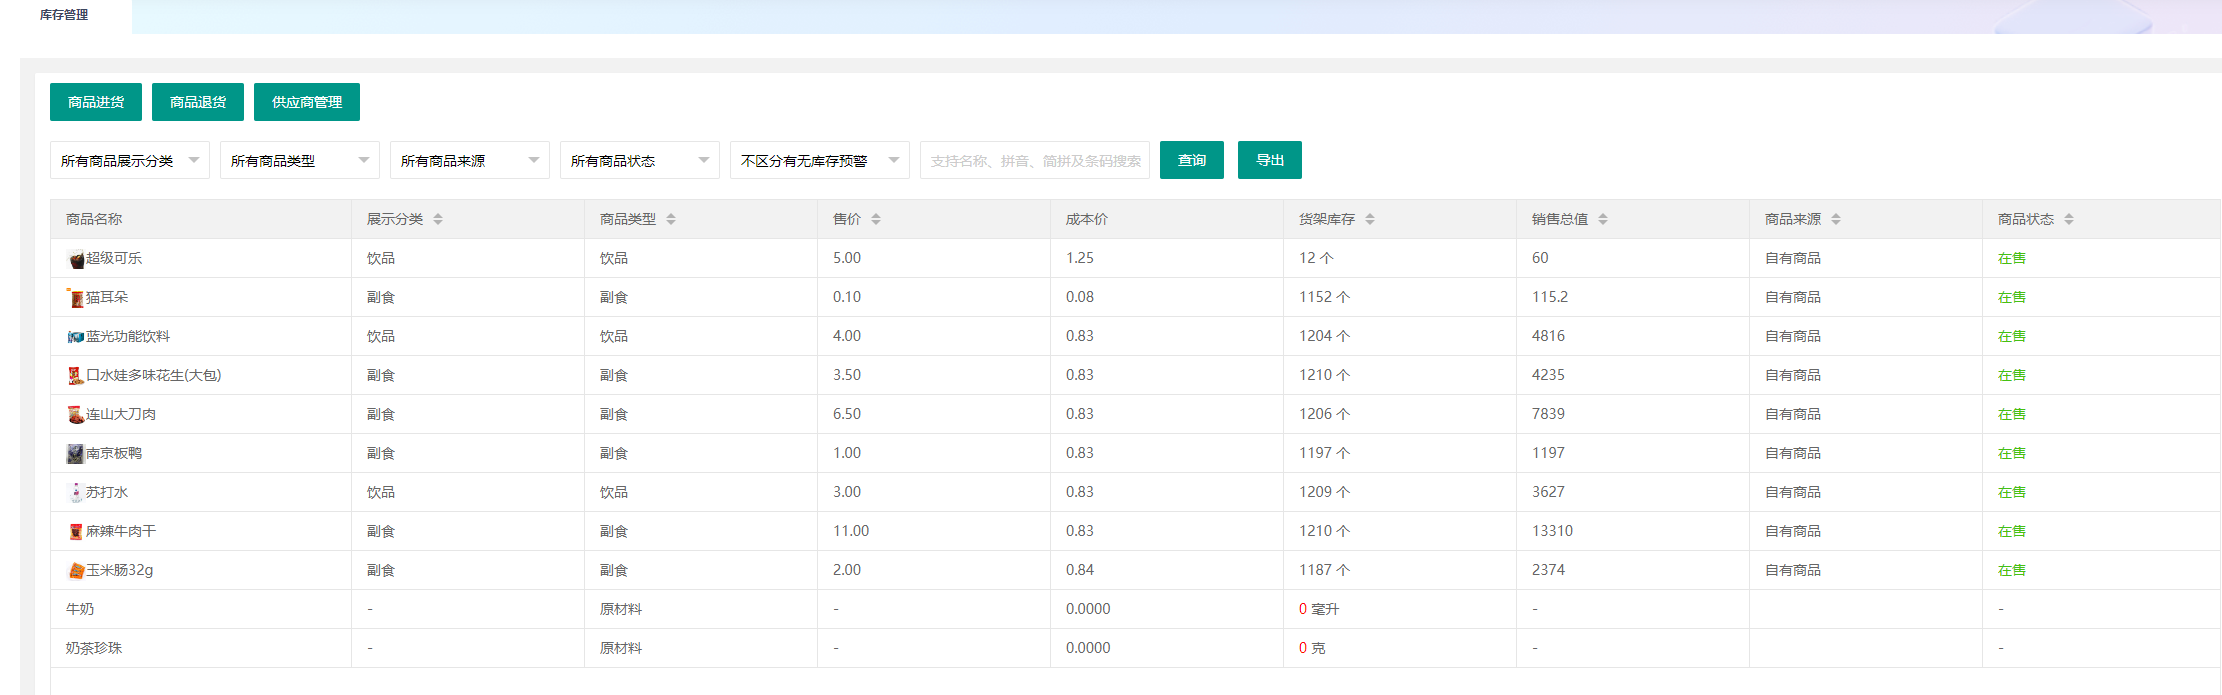
Task: Click the 蓝光功能饮料 product icon
Action: [75, 337]
